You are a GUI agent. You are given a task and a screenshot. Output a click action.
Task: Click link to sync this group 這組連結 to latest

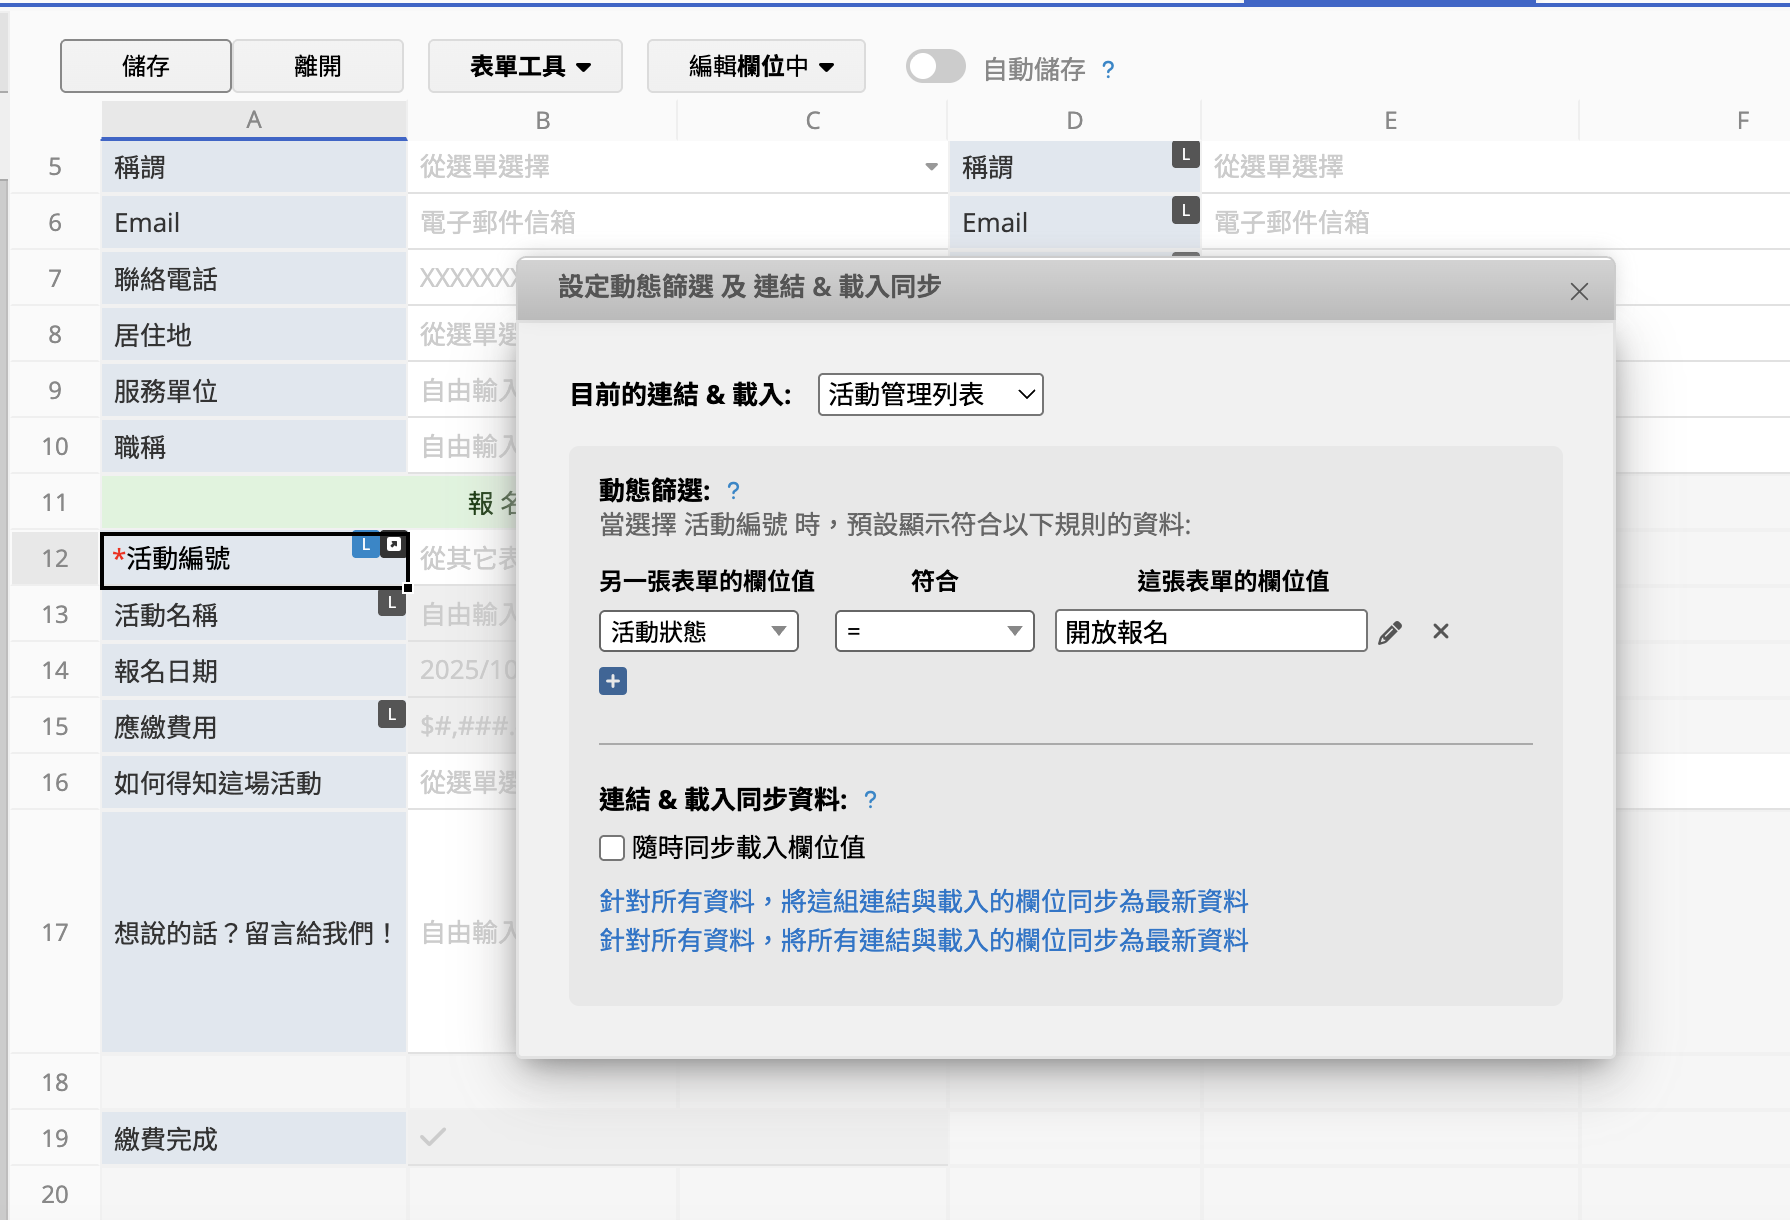coord(923,901)
